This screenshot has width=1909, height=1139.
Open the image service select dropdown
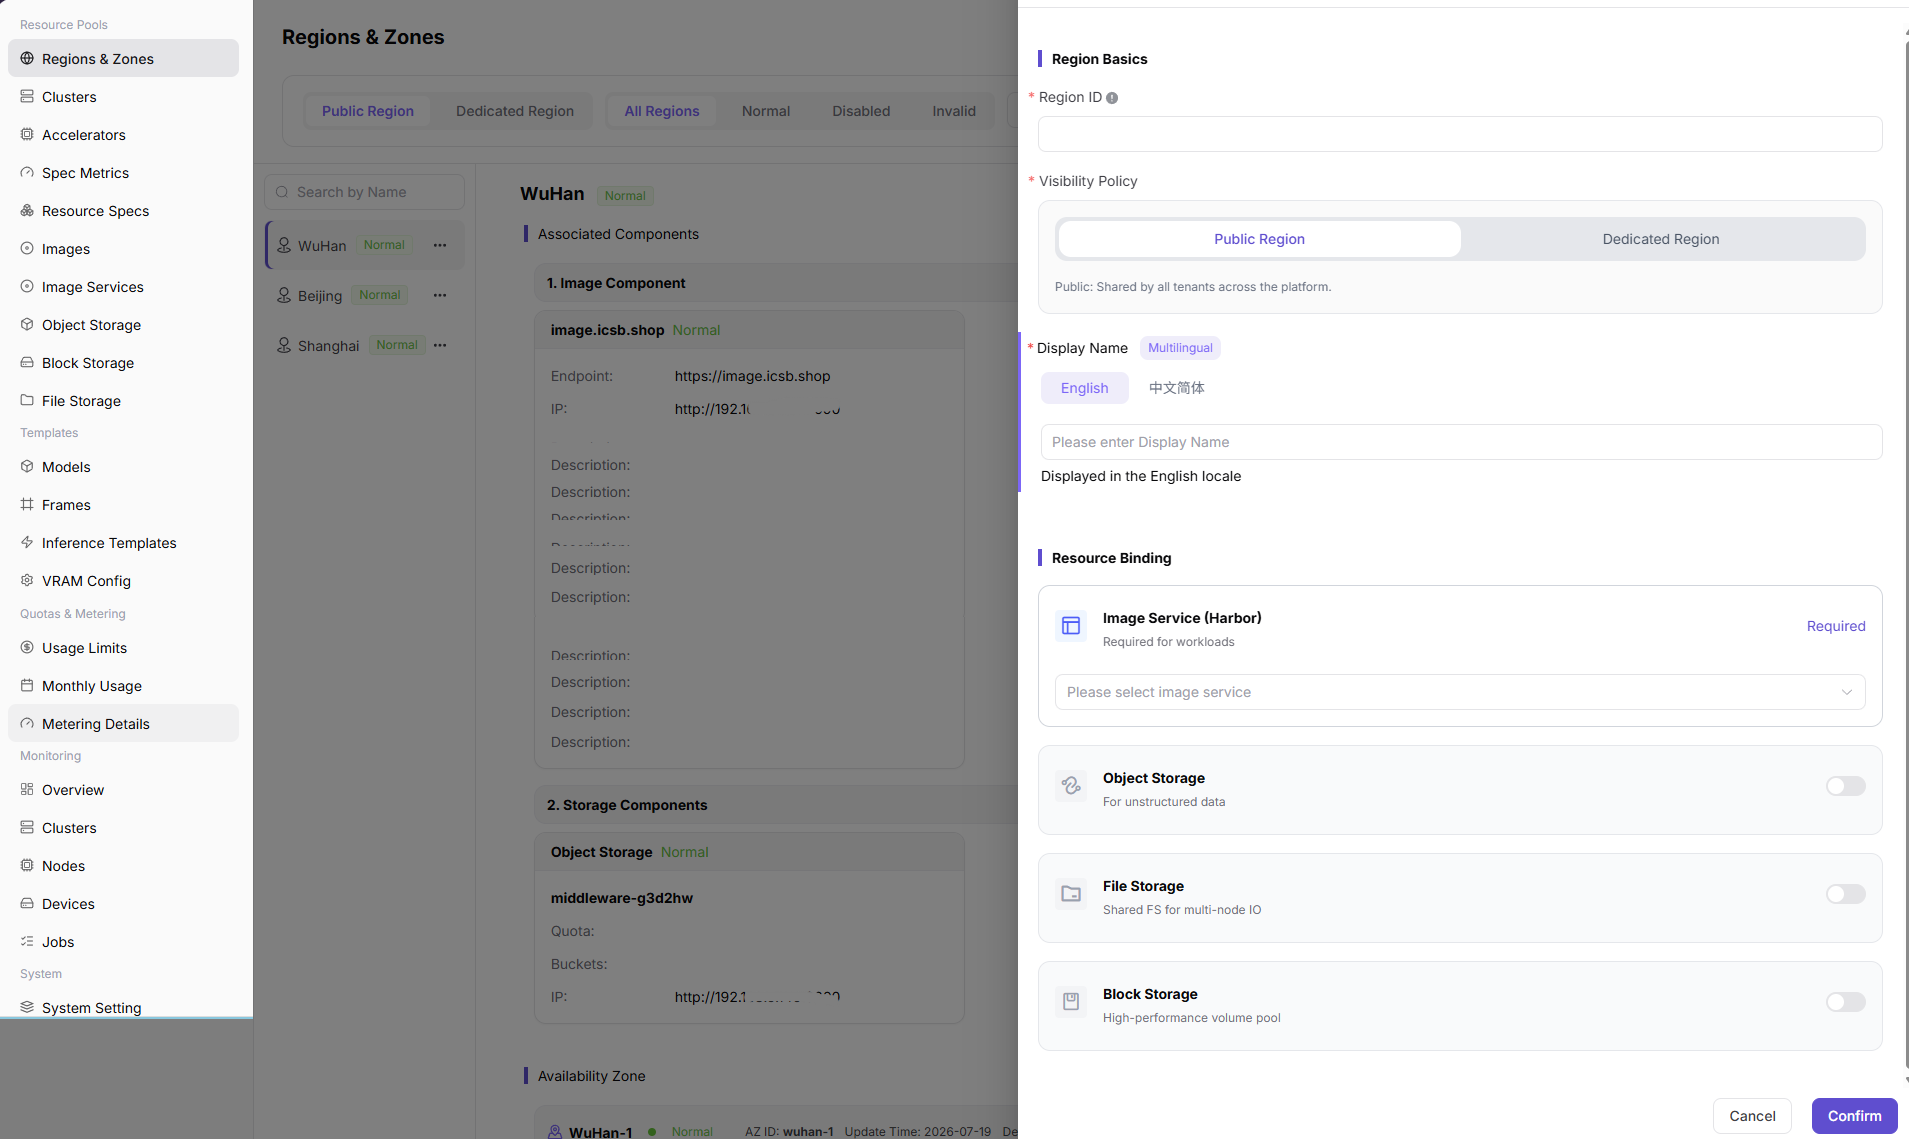[x=1460, y=692]
